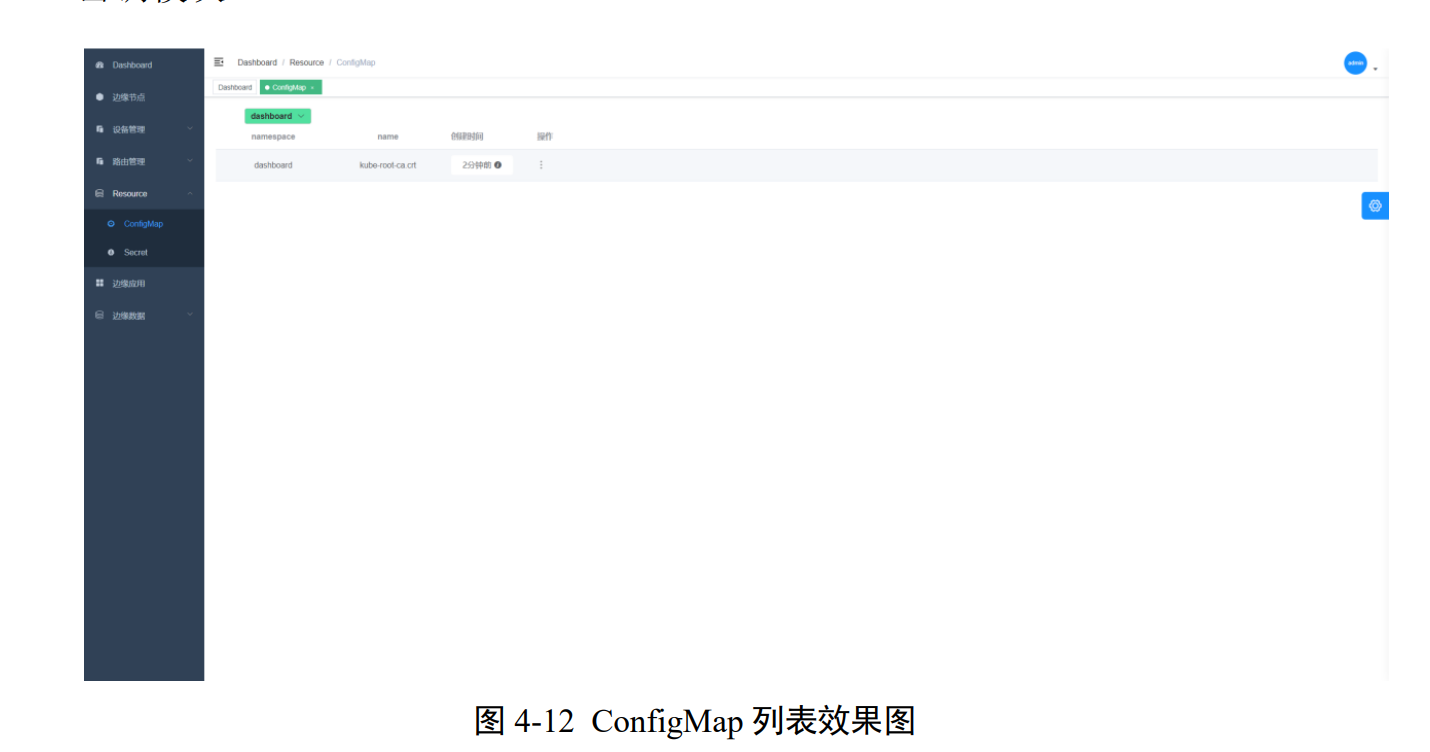Open the 边缘节点 sidebar menu item
Viewport: 1430px width, 752px height.
144,97
